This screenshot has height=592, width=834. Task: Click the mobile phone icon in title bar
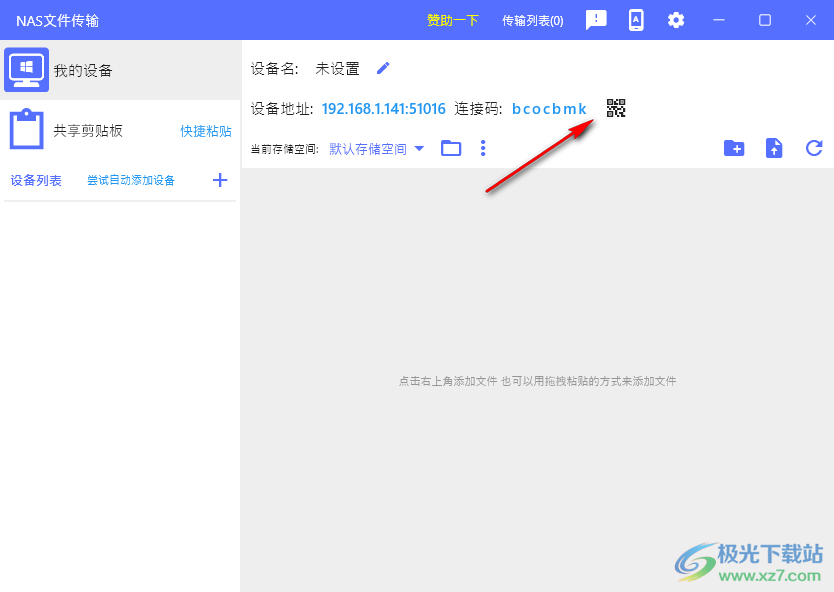(636, 20)
